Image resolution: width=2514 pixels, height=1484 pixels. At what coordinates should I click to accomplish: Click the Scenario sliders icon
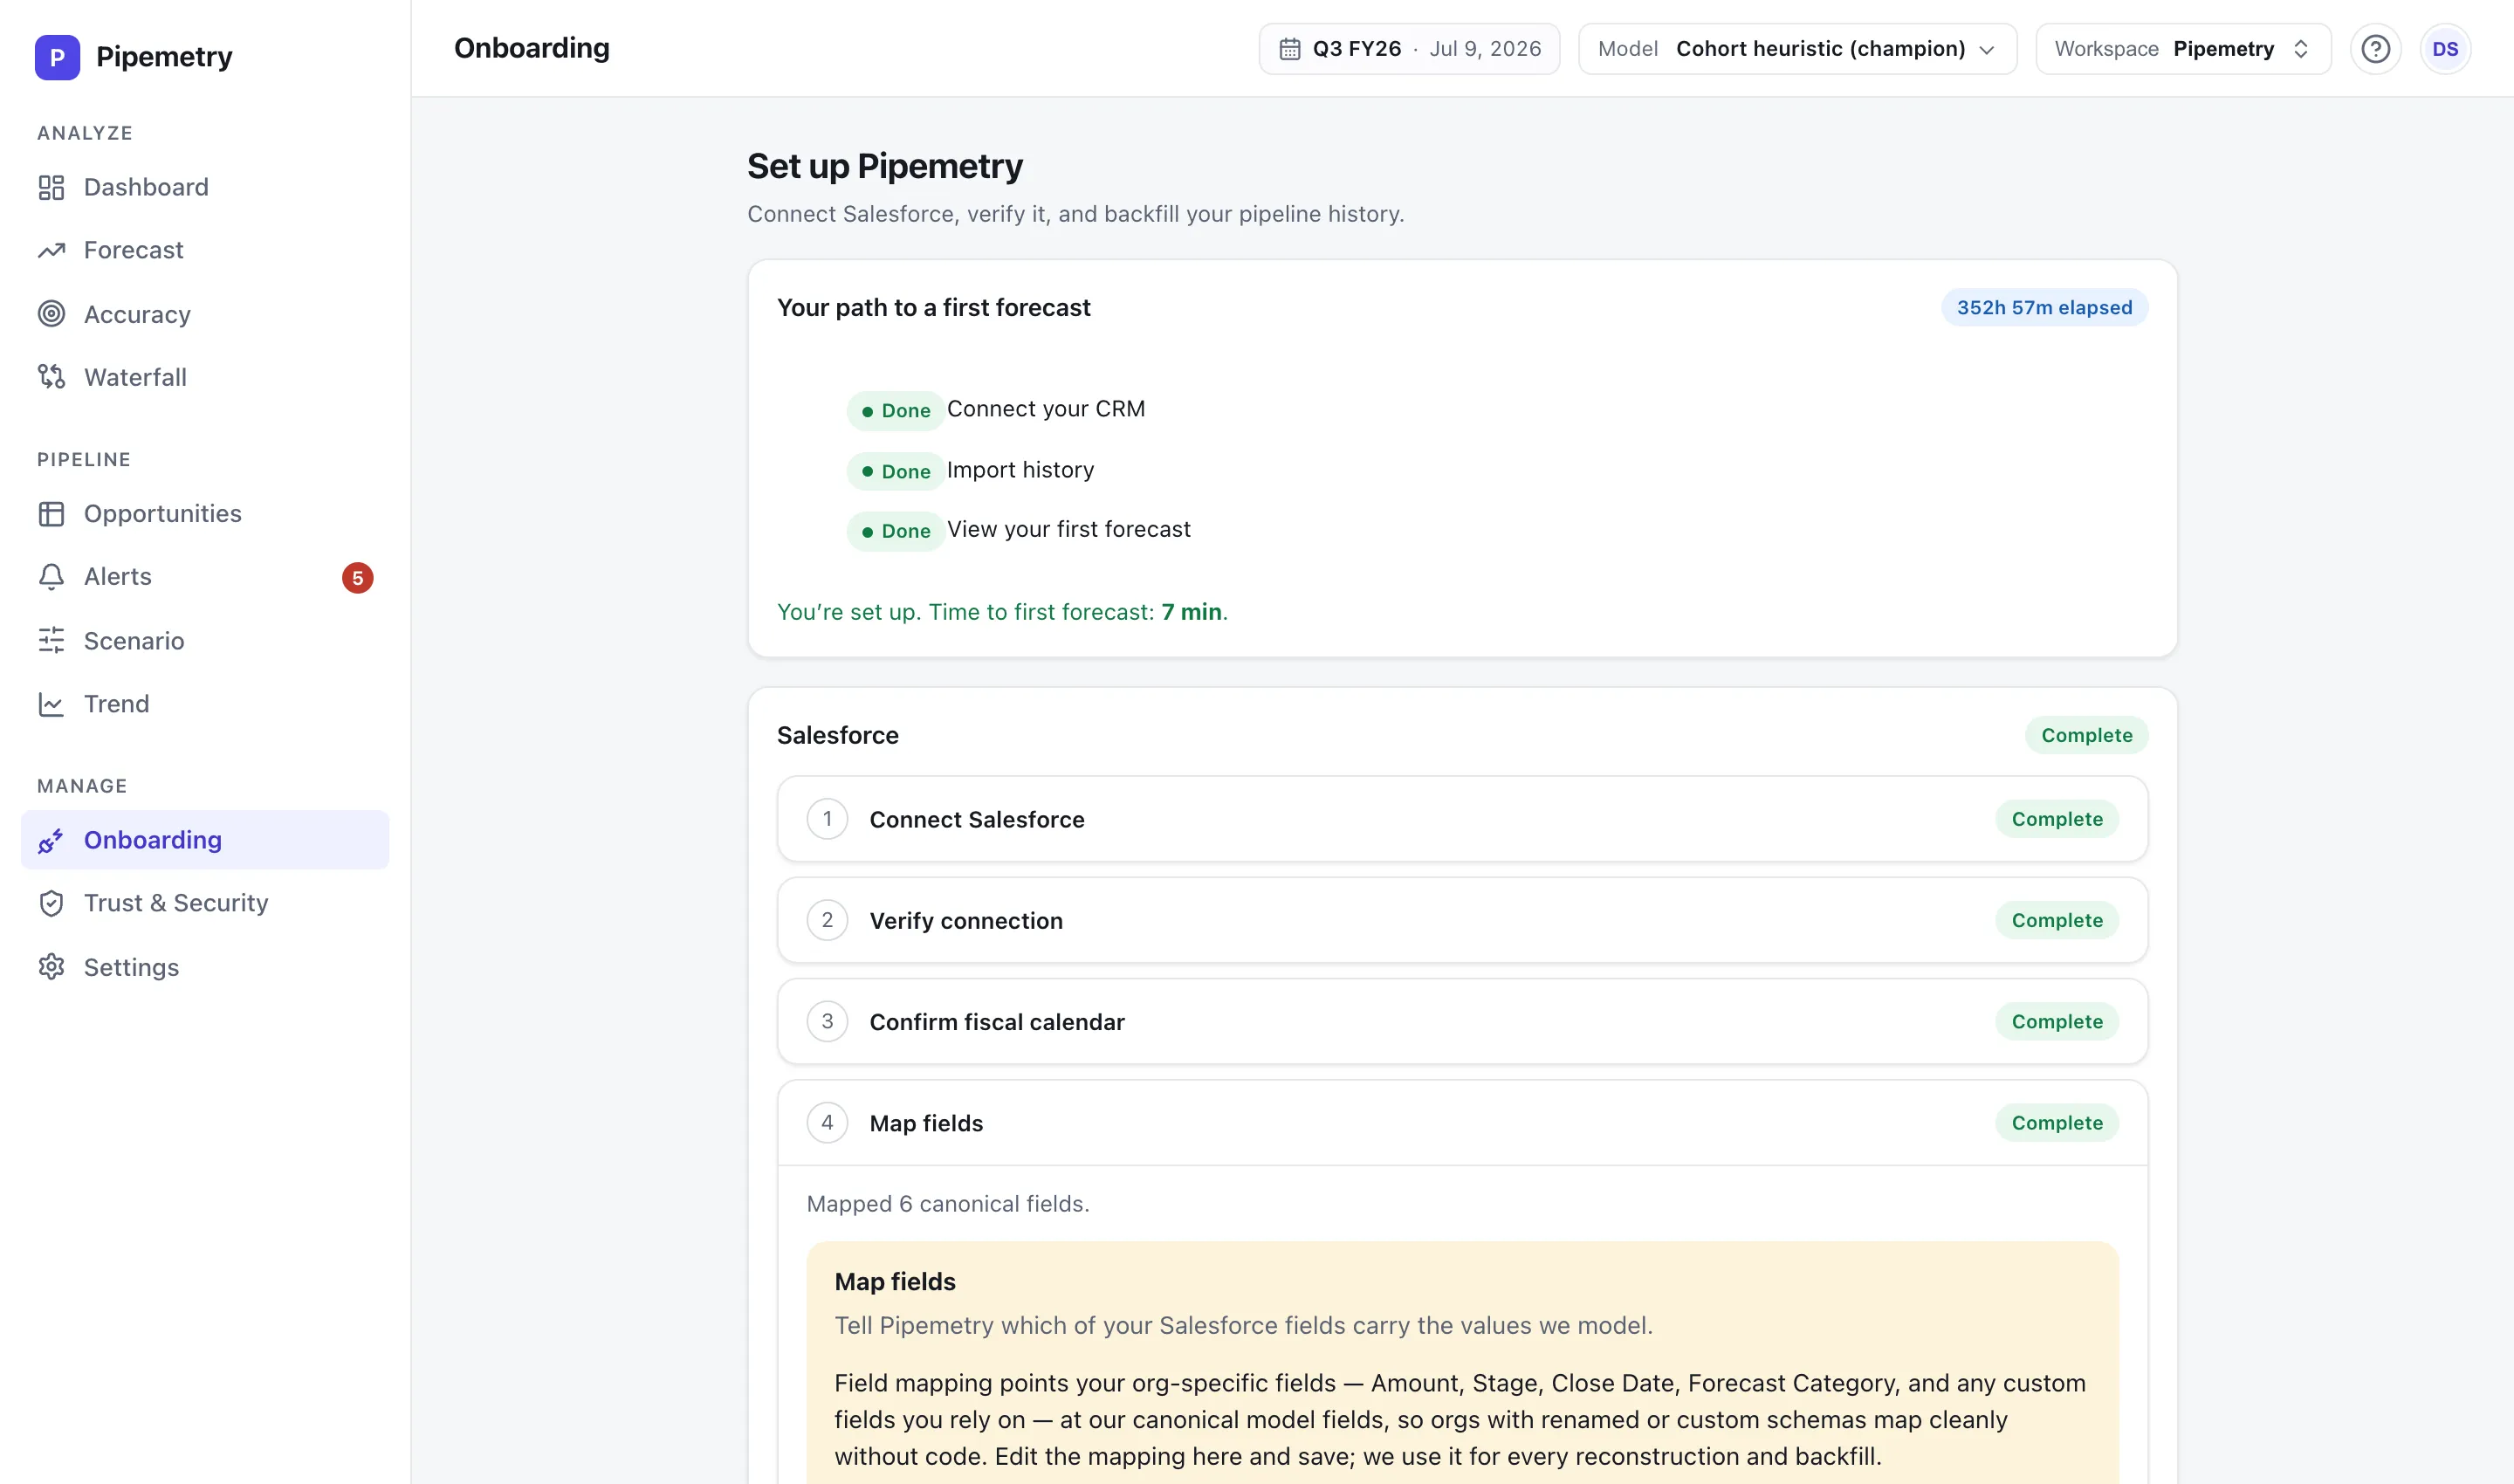[51, 641]
